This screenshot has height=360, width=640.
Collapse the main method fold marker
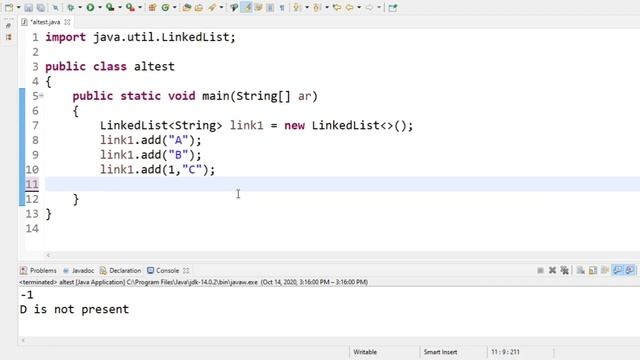tap(42, 96)
